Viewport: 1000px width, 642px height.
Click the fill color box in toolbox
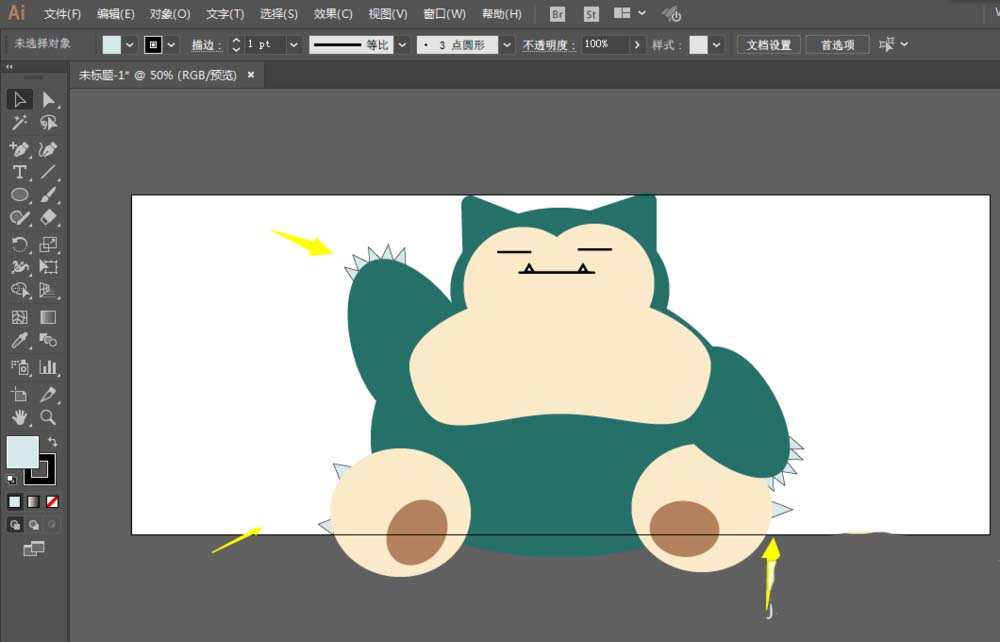22,452
